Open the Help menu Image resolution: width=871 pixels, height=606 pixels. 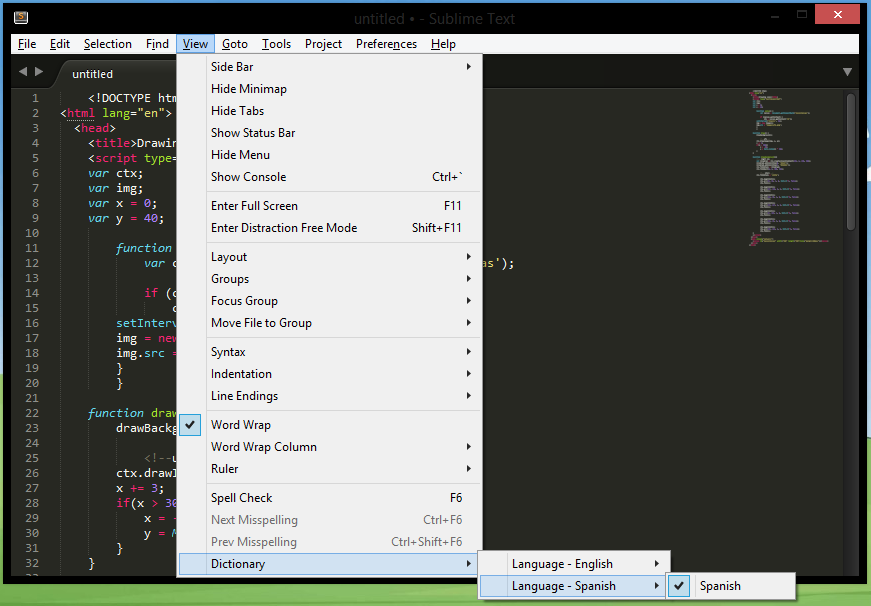[x=443, y=44]
